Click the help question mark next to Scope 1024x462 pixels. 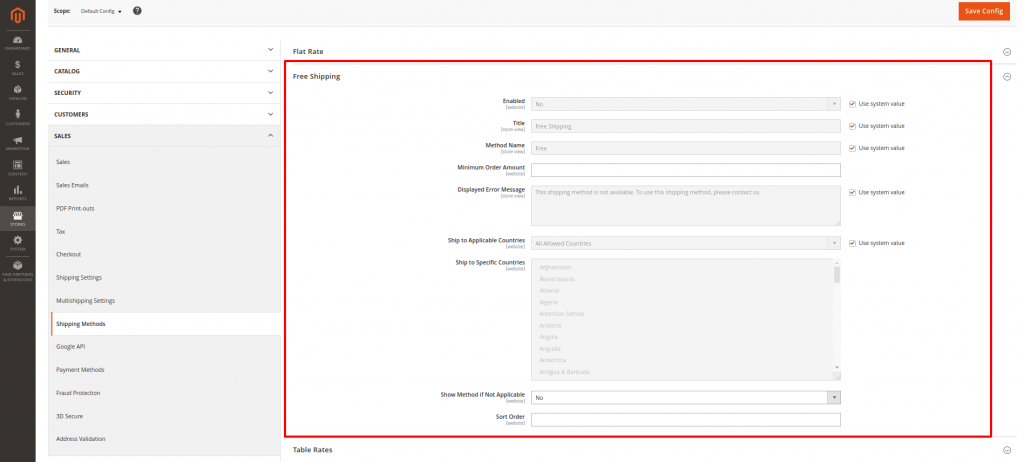[x=137, y=11]
